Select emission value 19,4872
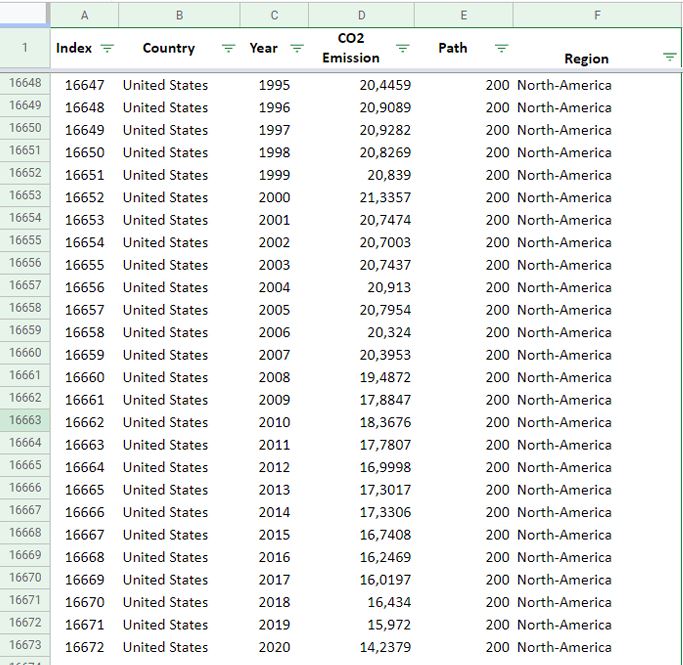The height and width of the screenshot is (665, 683). [x=361, y=377]
